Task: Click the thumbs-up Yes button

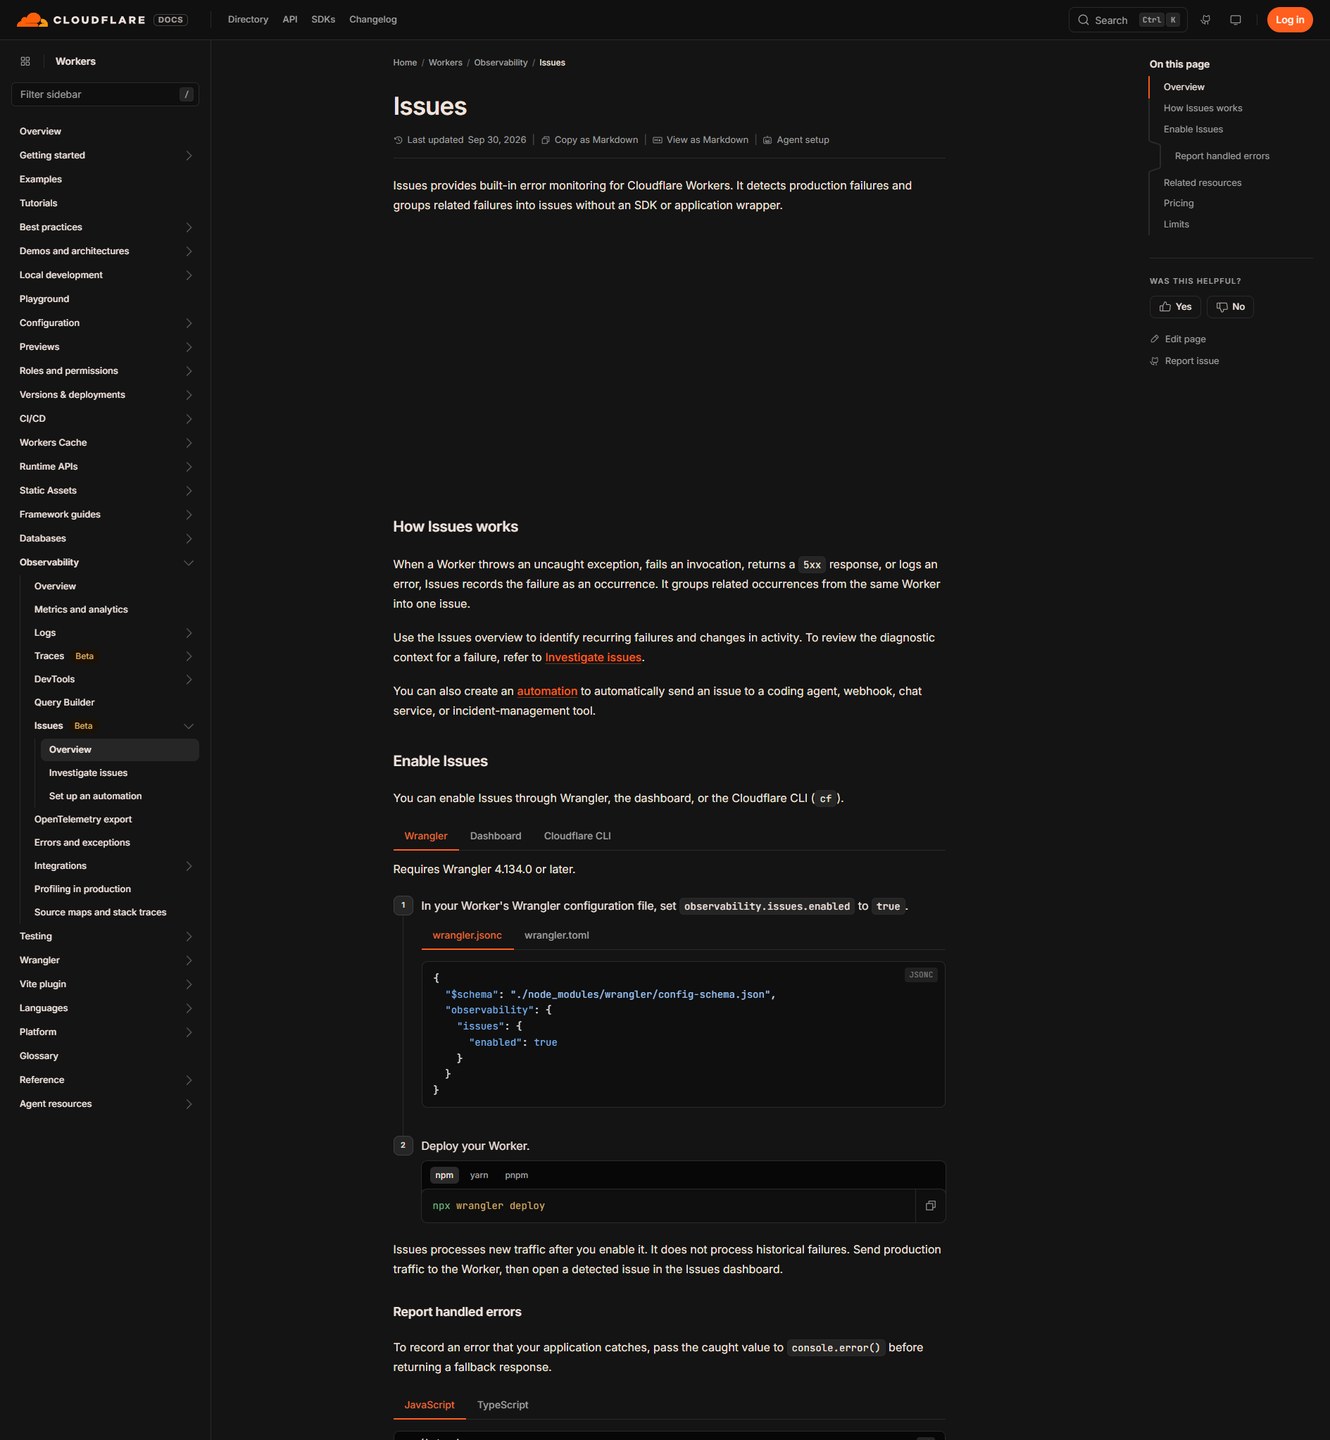Action: click(1175, 307)
